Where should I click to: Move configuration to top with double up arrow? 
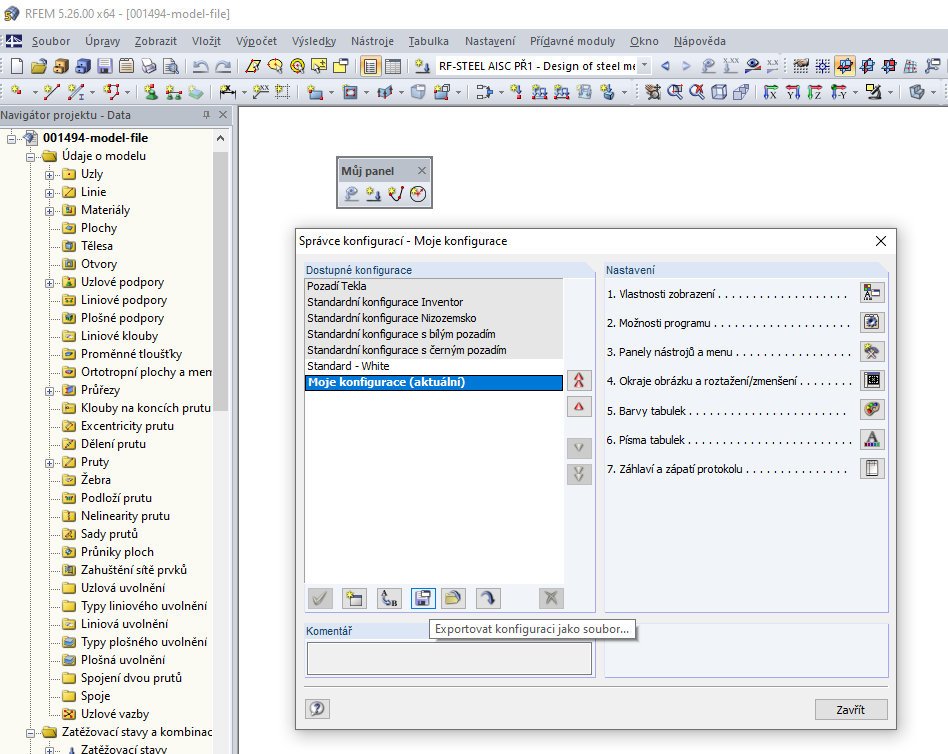pyautogui.click(x=579, y=380)
